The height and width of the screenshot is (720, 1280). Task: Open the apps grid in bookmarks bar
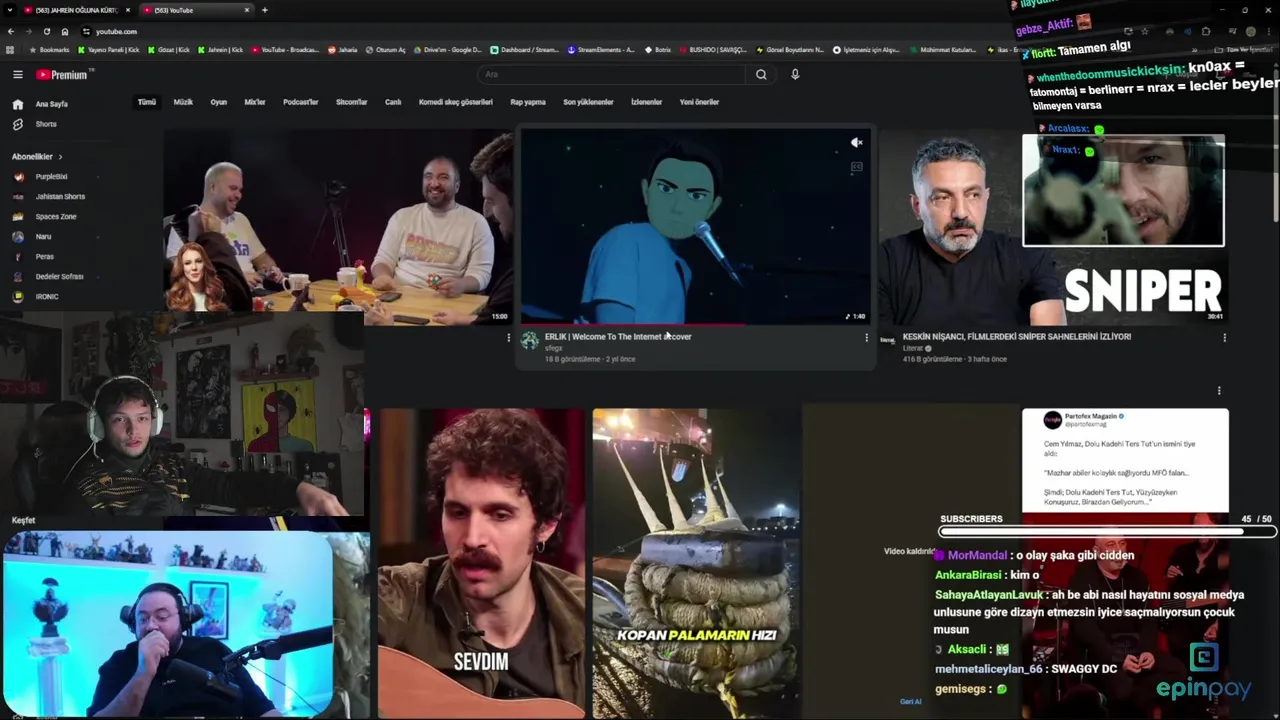[x=10, y=49]
